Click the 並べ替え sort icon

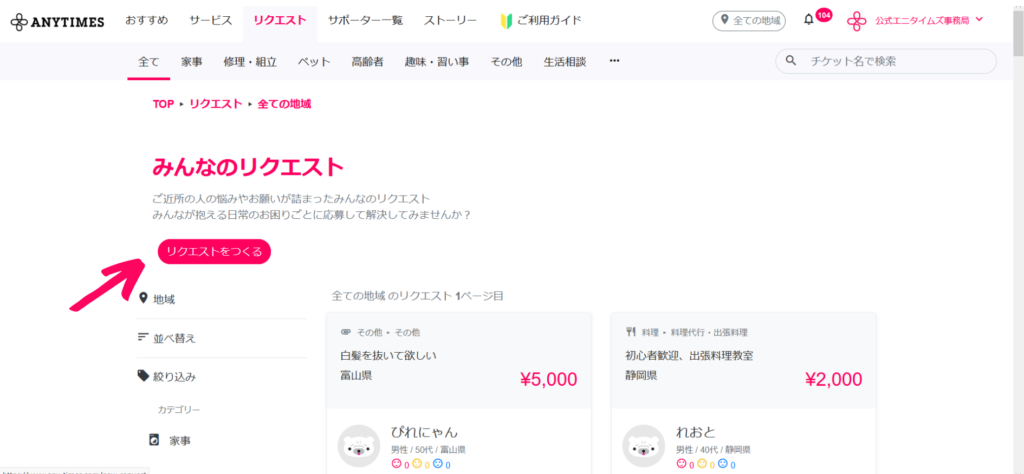pos(143,337)
